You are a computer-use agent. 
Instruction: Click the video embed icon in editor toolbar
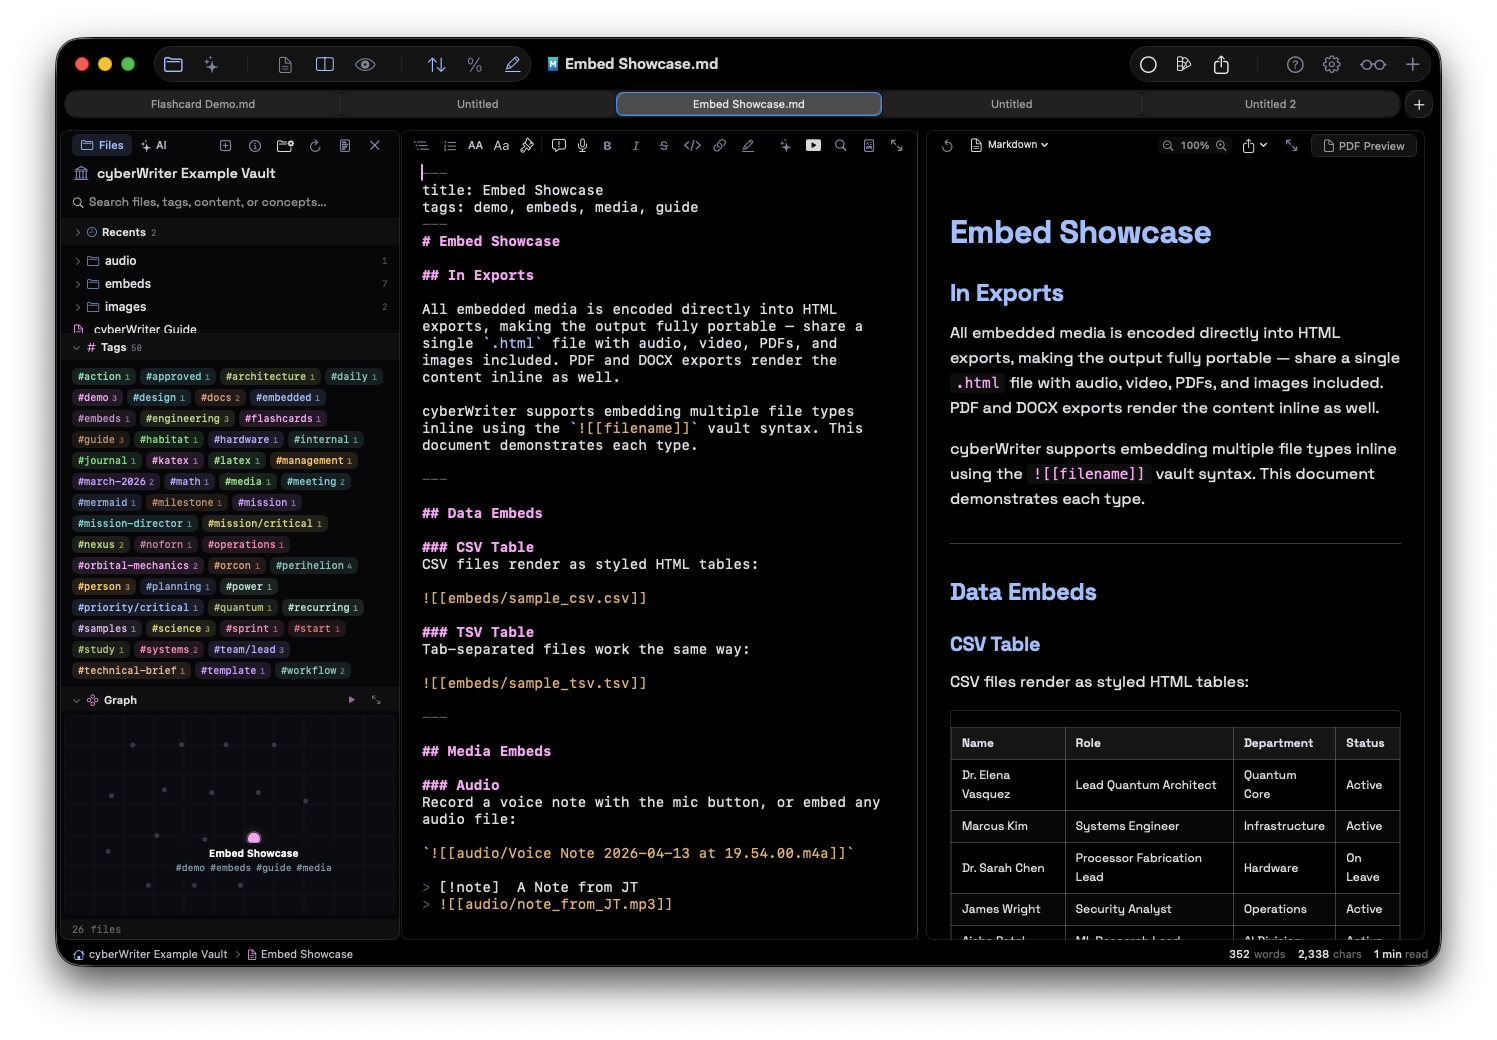point(814,146)
